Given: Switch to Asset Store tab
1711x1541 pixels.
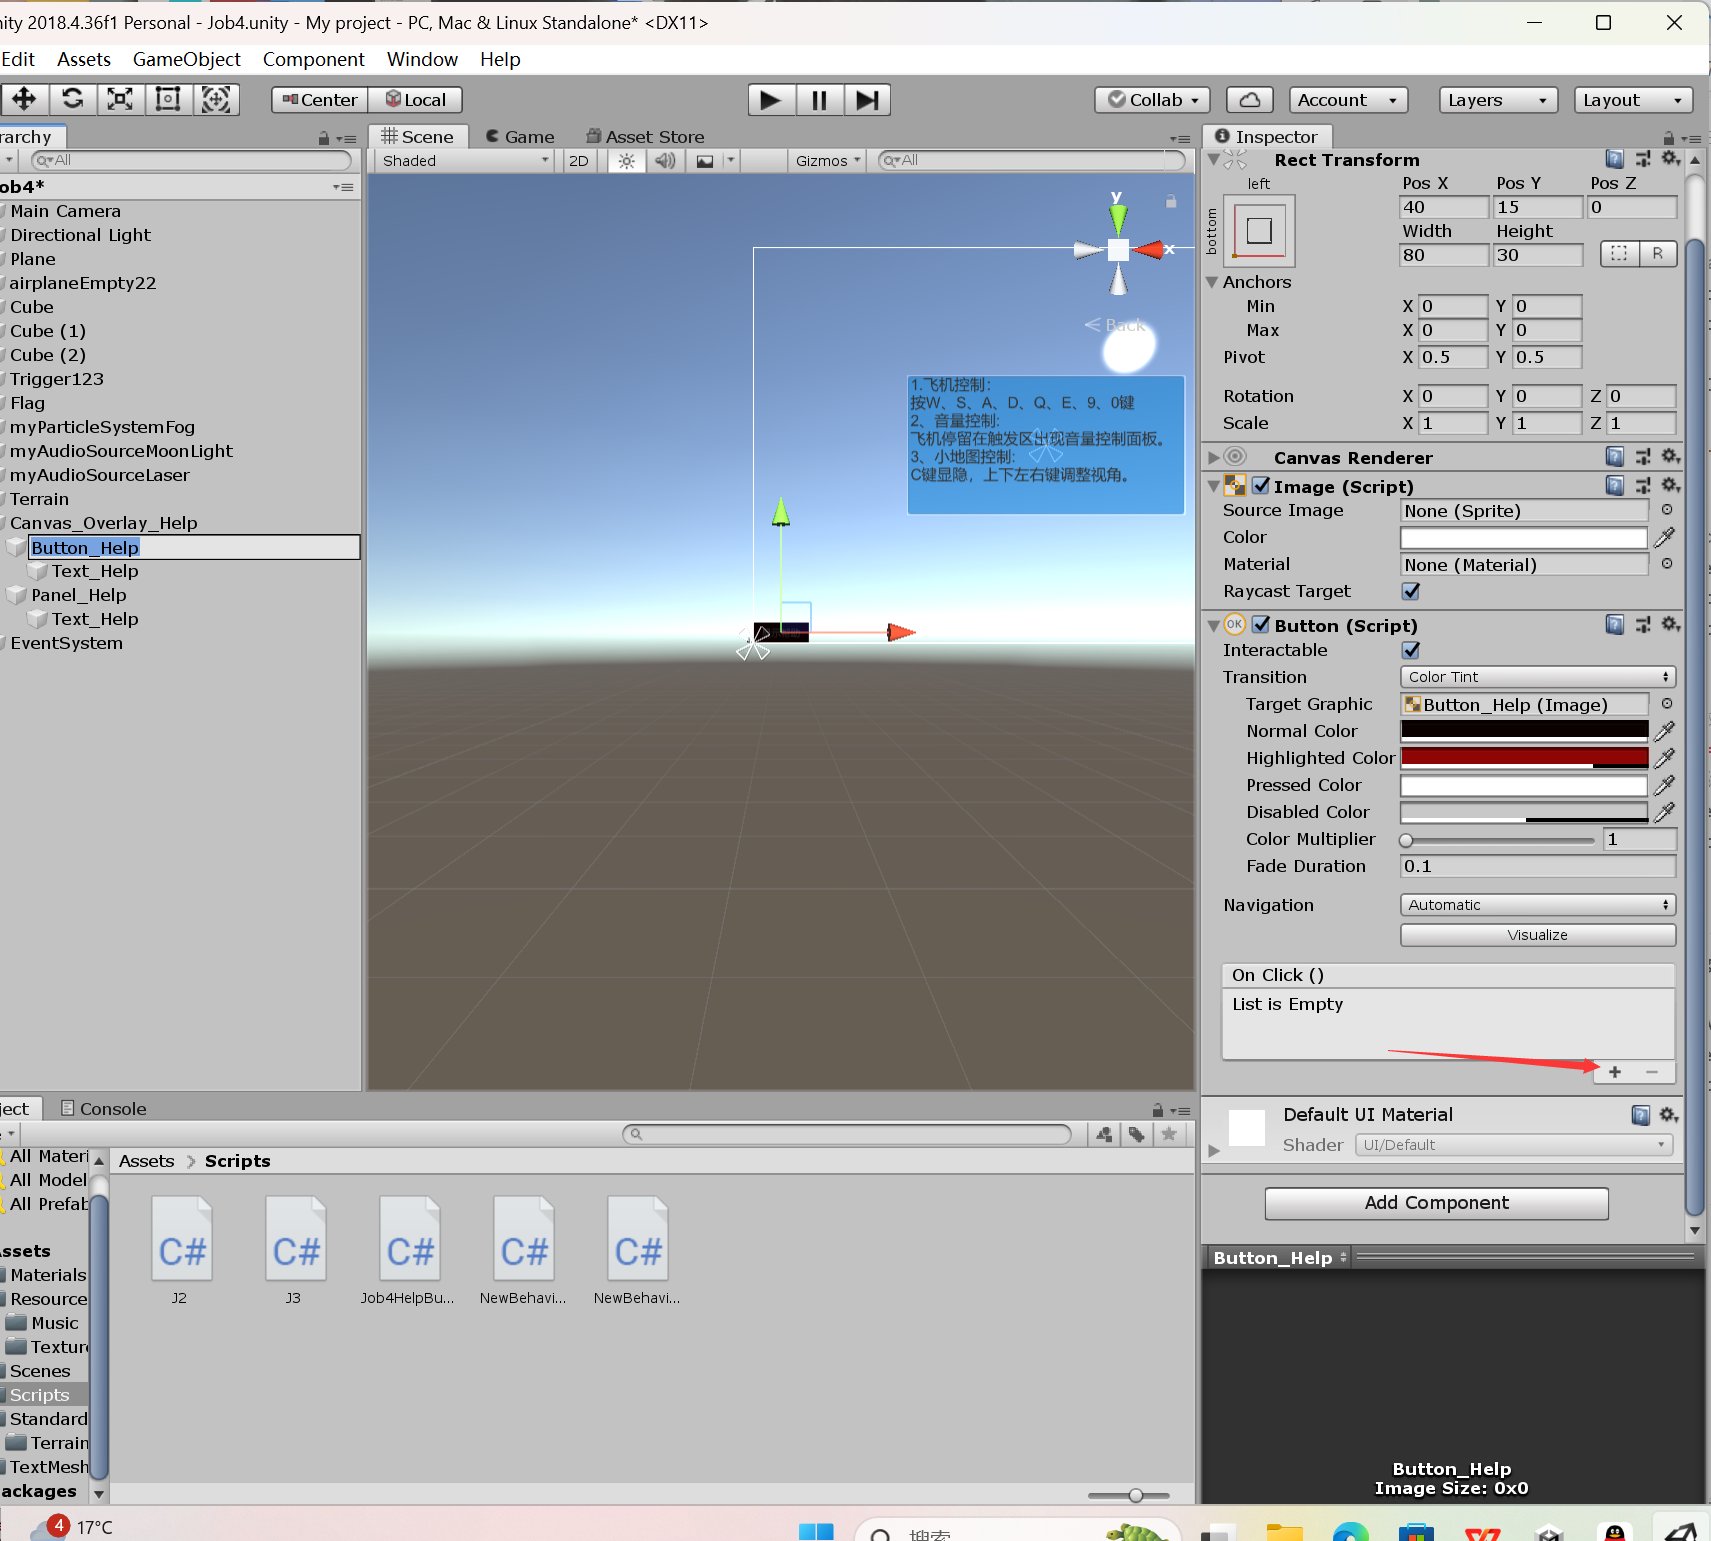Looking at the screenshot, I should point(645,137).
